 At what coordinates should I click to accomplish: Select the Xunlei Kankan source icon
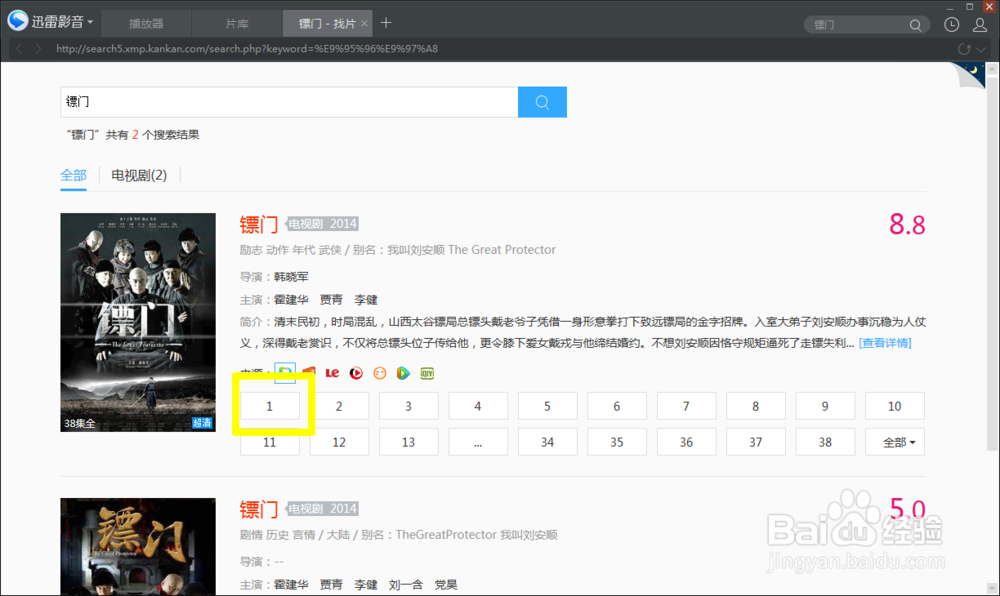pos(285,373)
